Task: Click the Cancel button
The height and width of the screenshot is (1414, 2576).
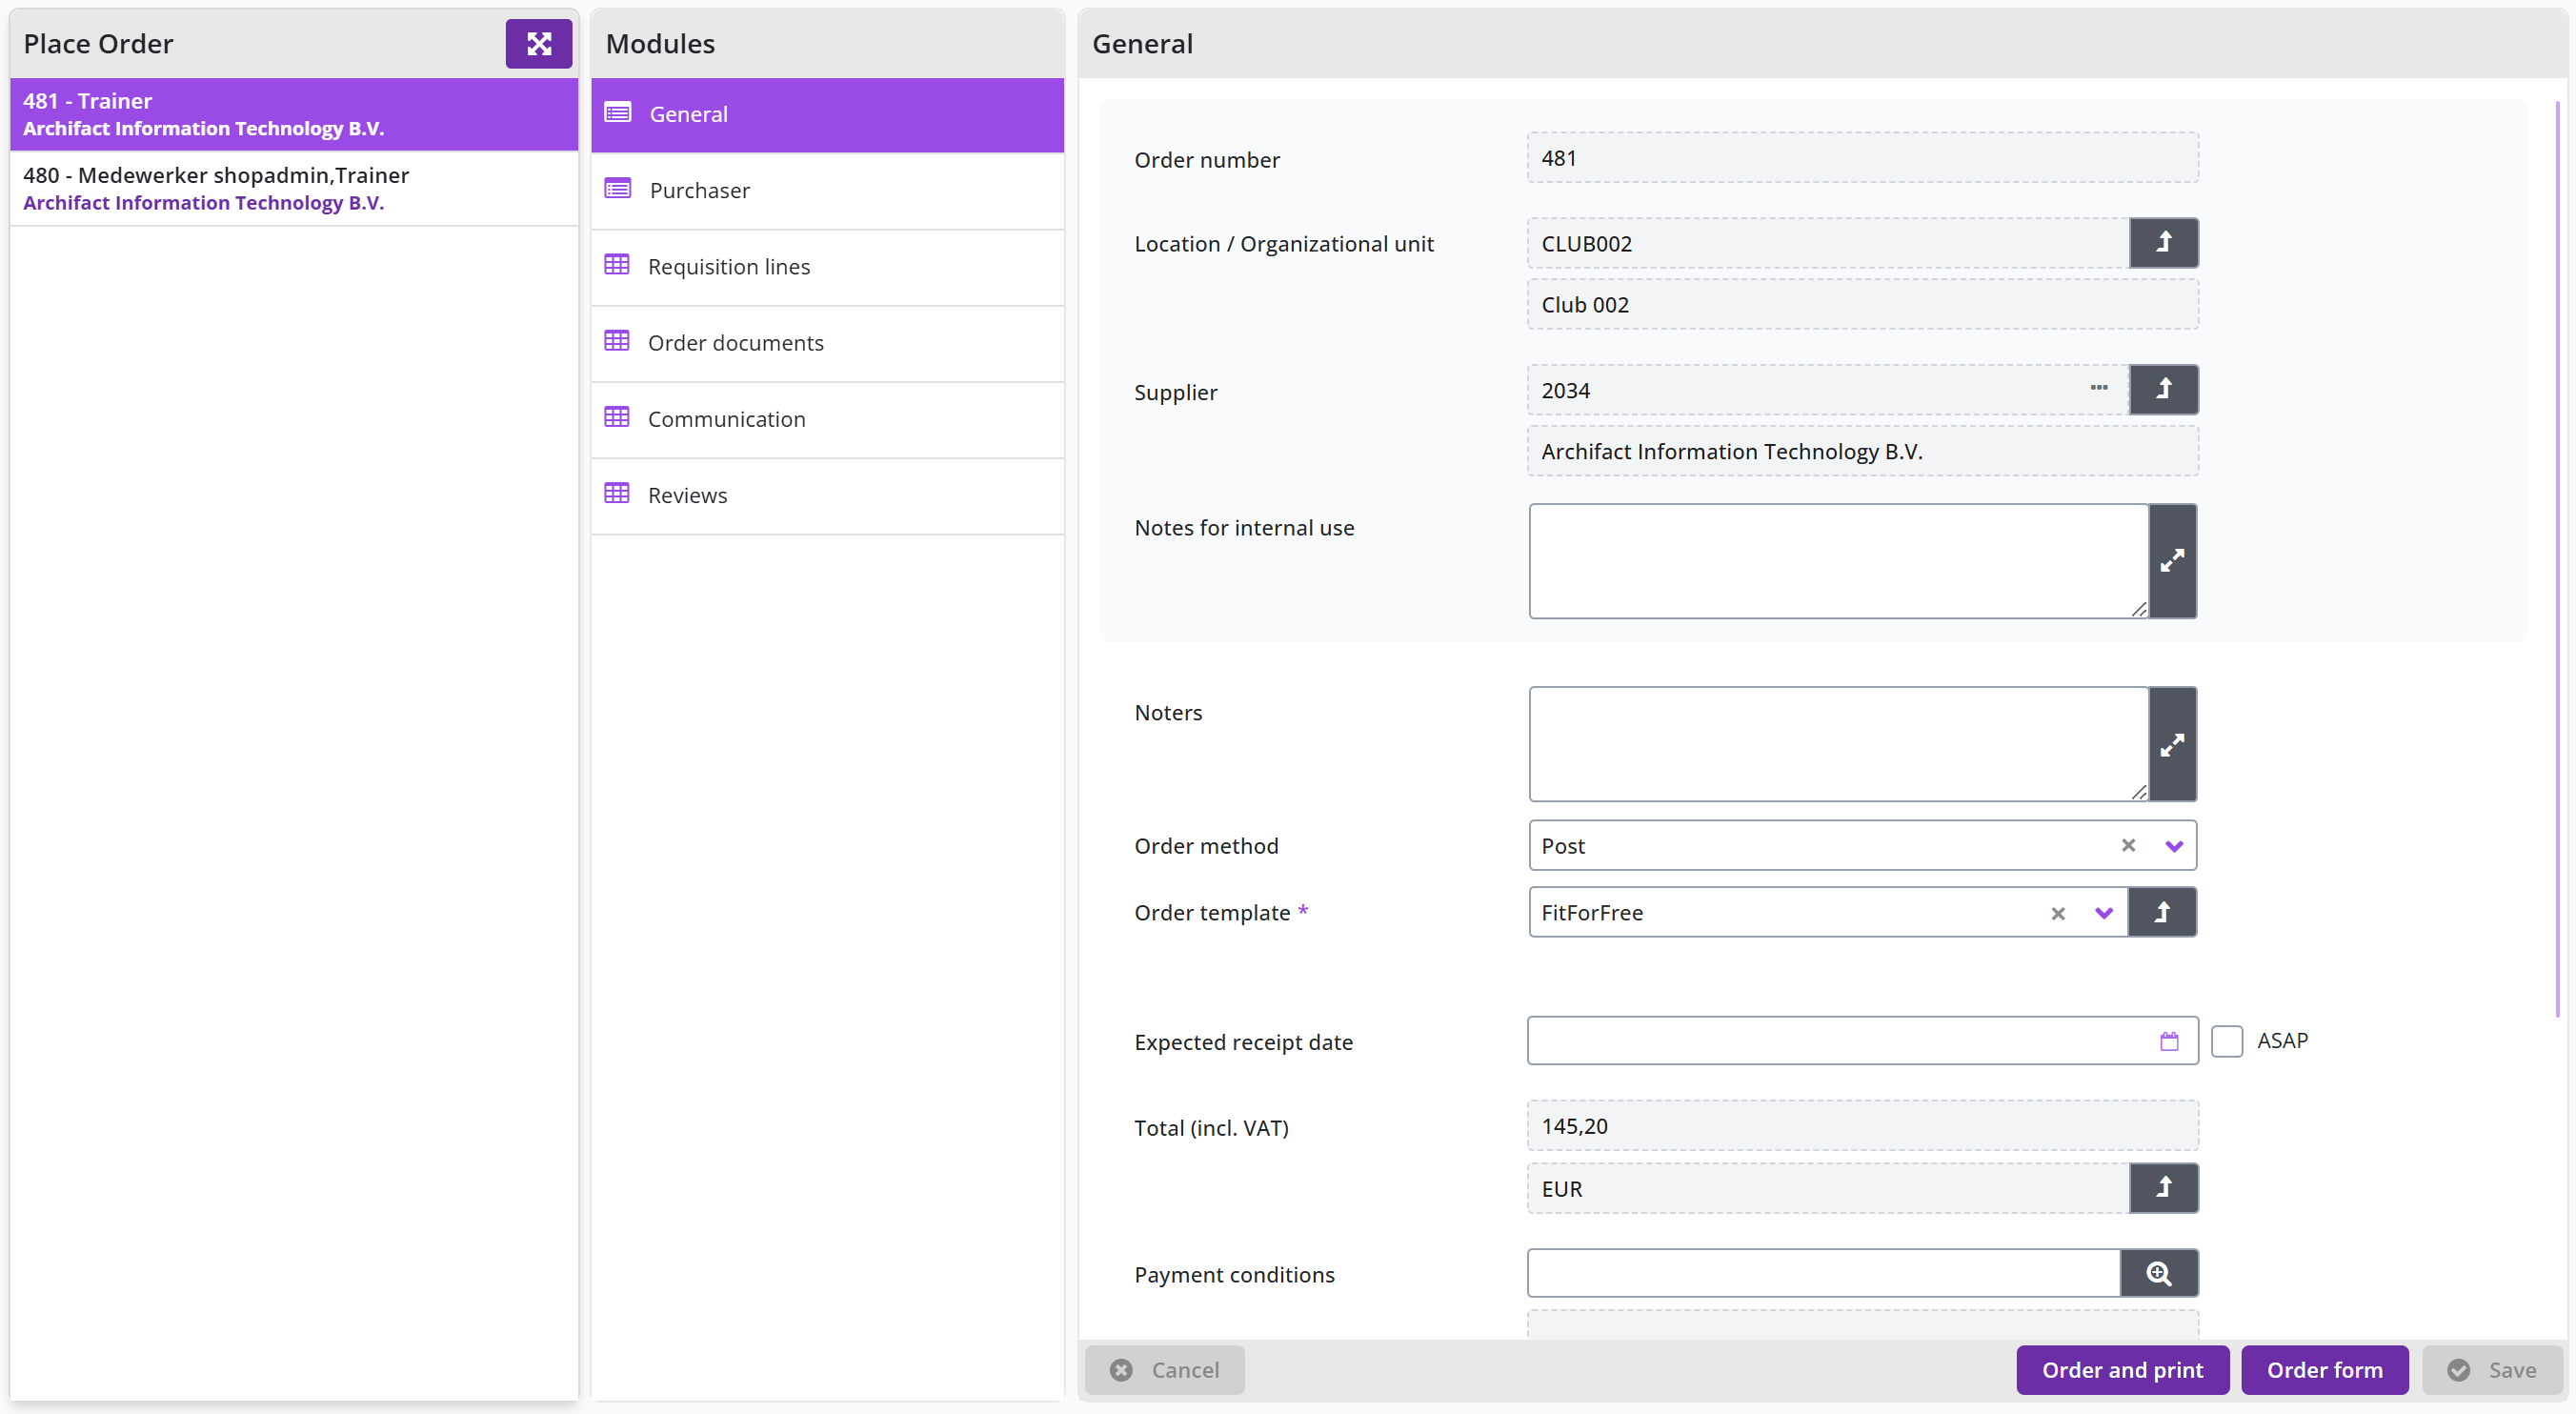Action: (1165, 1371)
